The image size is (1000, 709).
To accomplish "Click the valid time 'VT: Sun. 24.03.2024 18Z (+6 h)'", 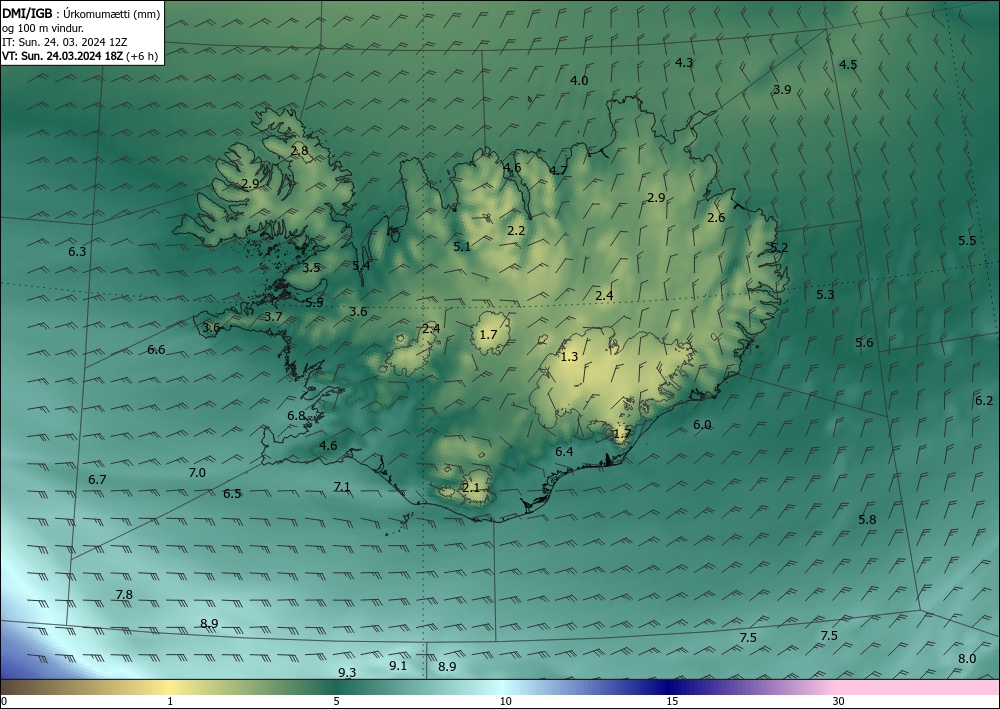I will tap(80, 56).
